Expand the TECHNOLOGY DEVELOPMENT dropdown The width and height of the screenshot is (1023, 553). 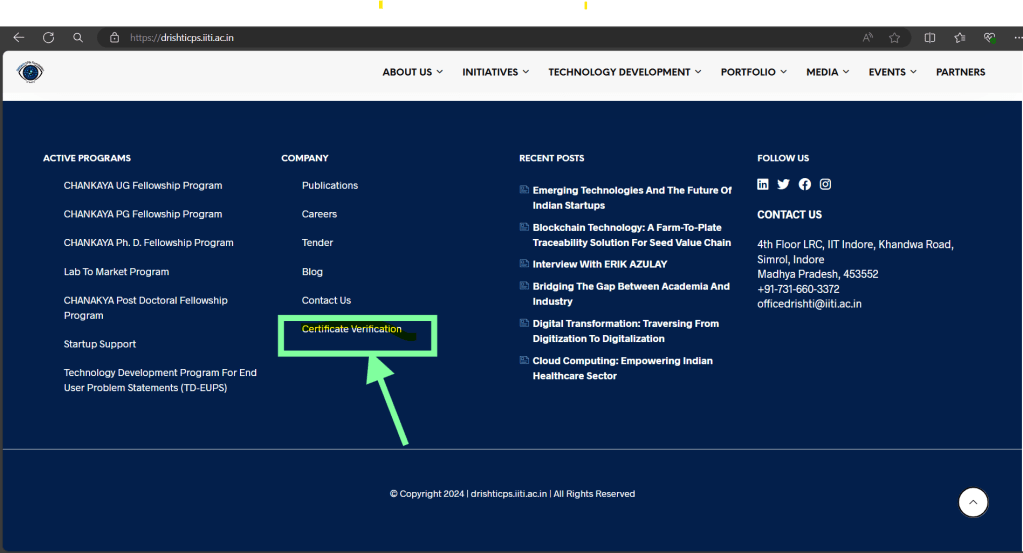pos(624,72)
